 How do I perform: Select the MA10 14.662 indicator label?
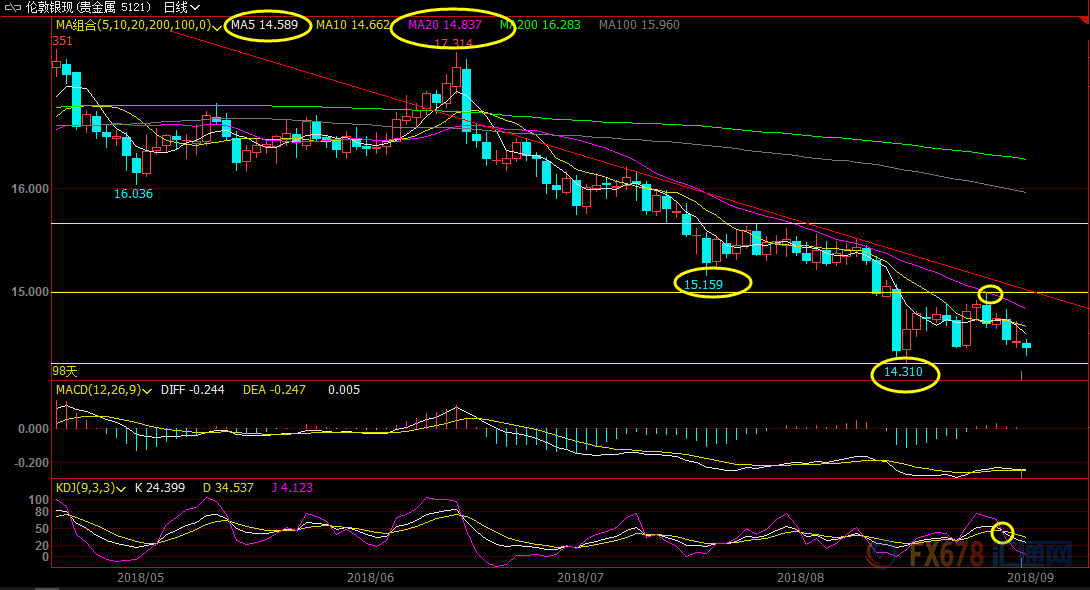(x=349, y=25)
